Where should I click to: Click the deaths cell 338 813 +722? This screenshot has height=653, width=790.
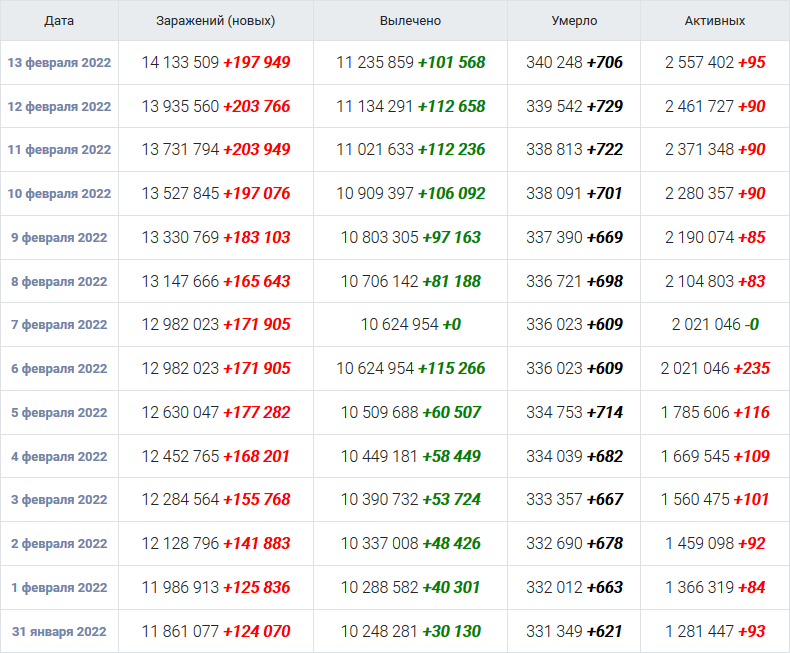(574, 150)
